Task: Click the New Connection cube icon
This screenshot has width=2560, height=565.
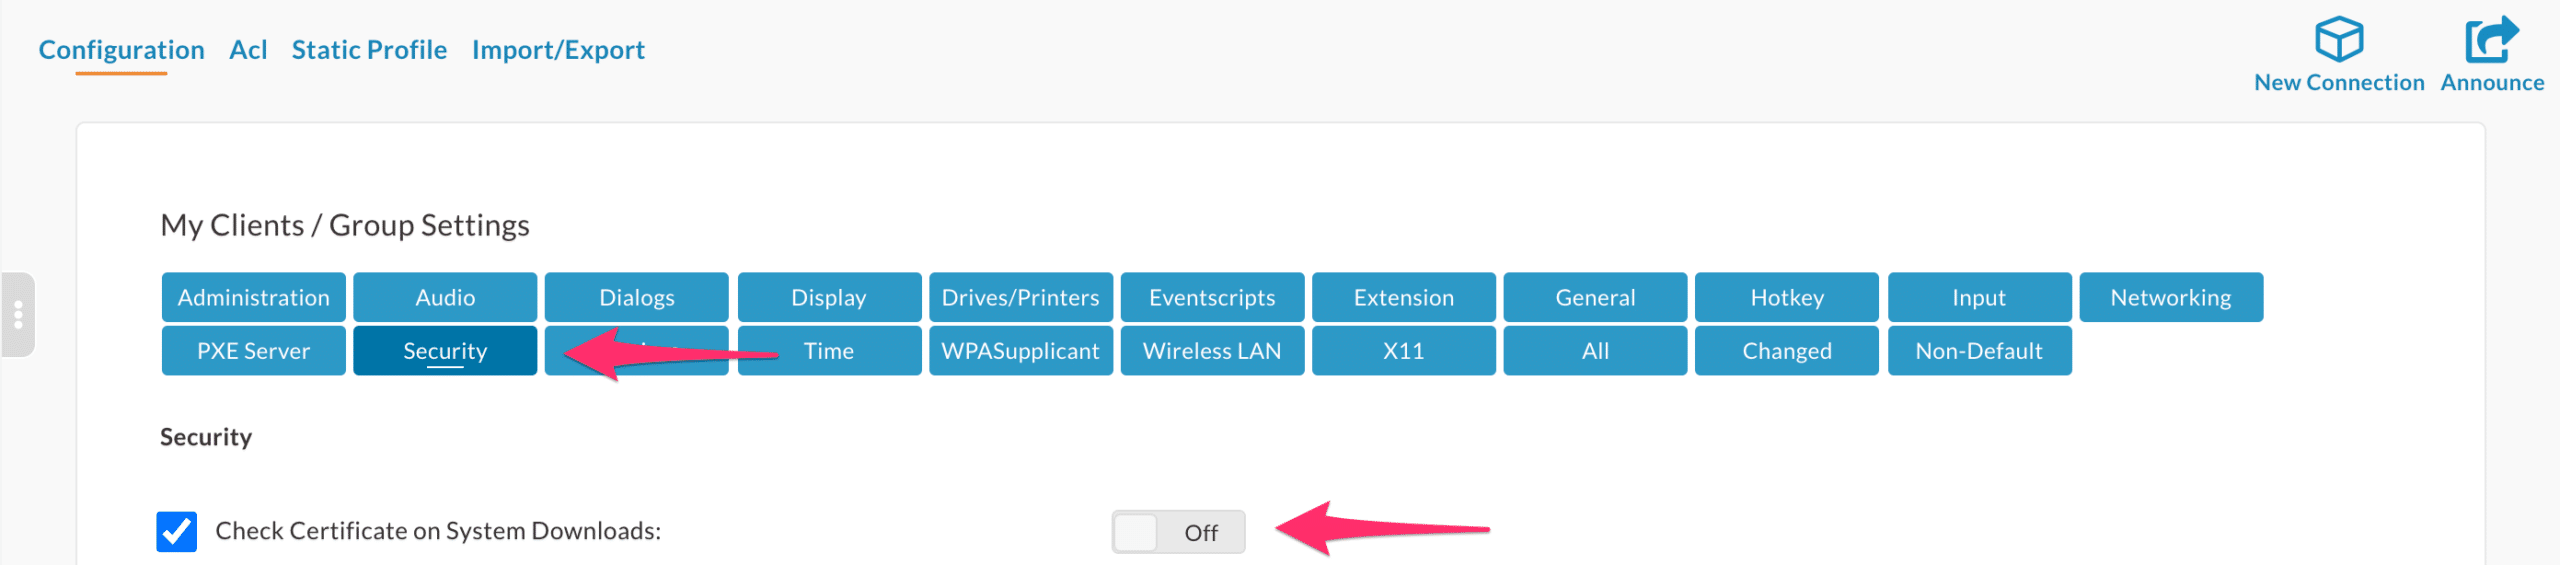Action: 2338,40
